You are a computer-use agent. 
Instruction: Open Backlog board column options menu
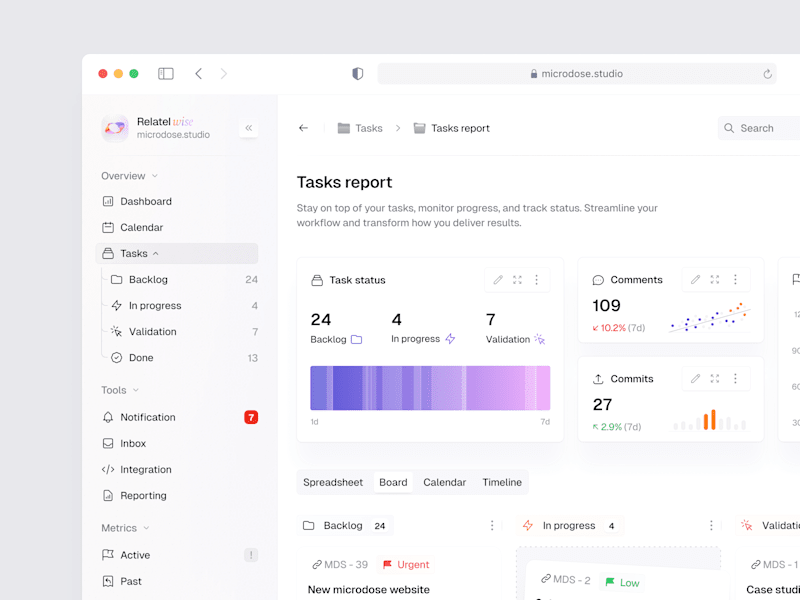point(492,526)
